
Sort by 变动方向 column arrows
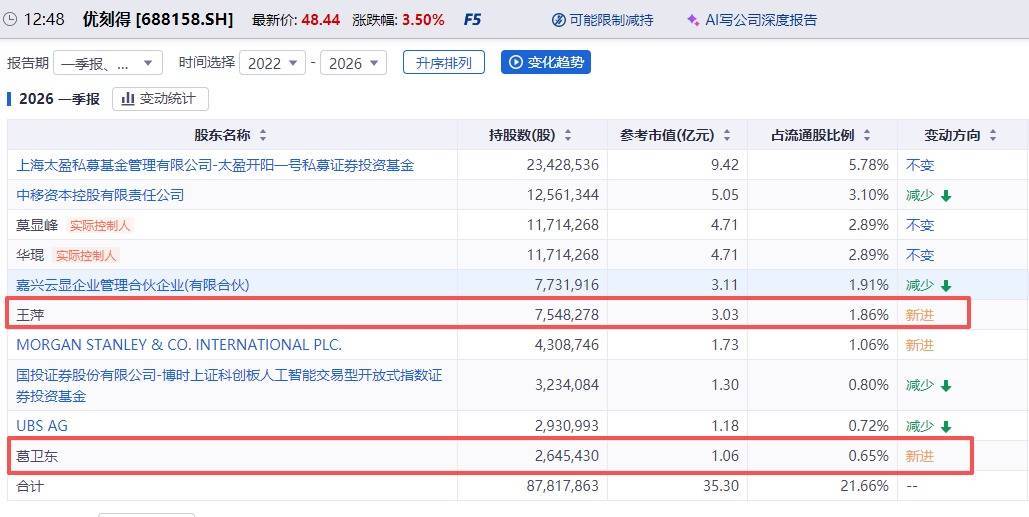pos(989,135)
